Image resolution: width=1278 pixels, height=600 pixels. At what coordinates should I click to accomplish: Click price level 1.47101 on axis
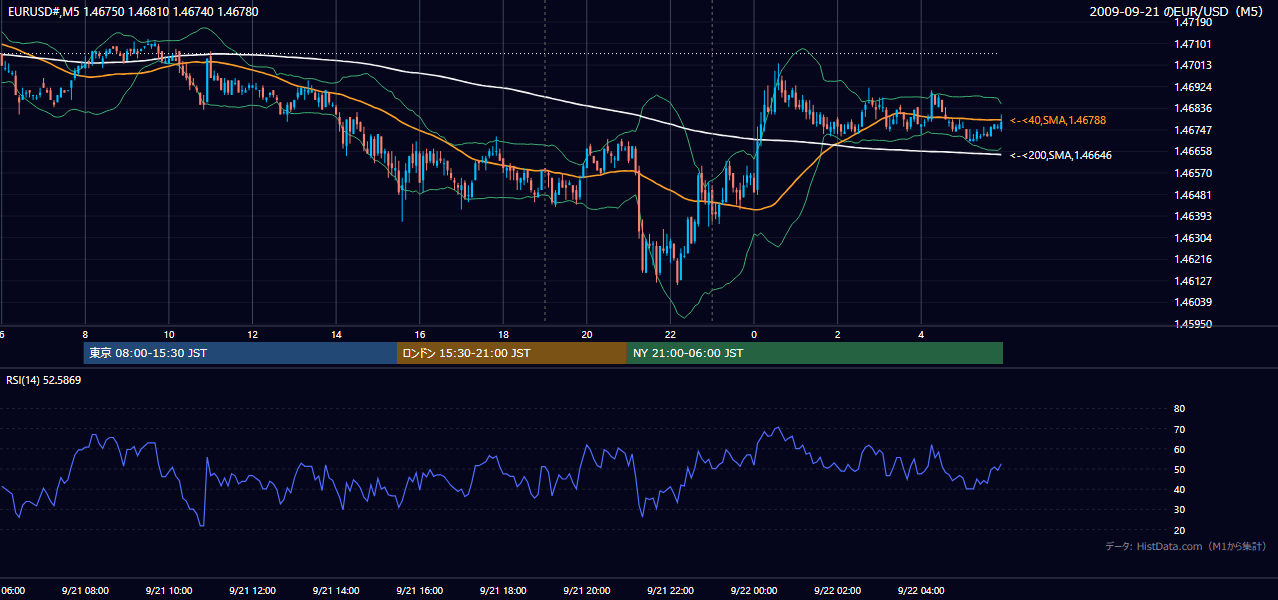(1194, 44)
